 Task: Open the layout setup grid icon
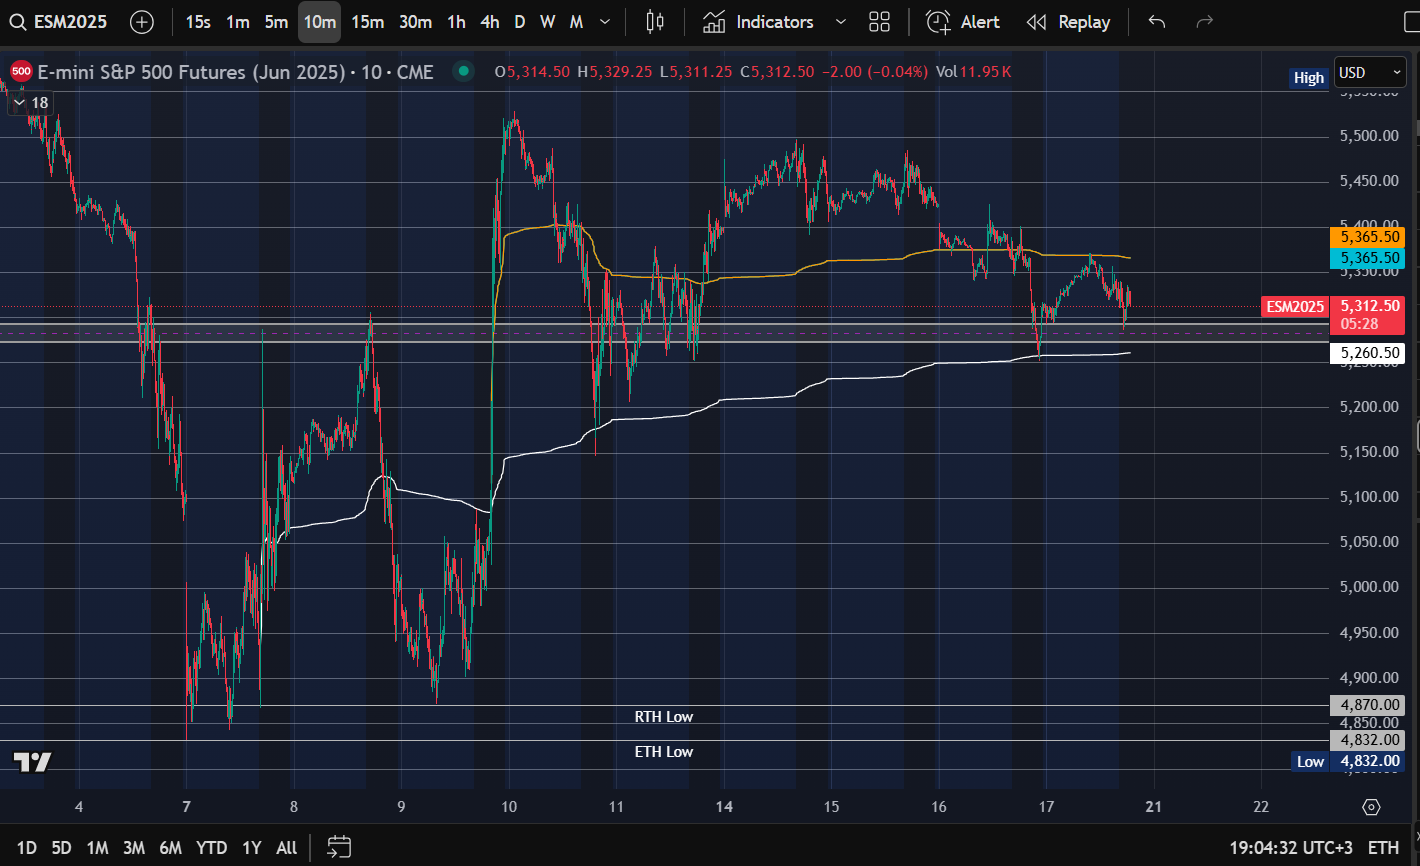pos(879,22)
